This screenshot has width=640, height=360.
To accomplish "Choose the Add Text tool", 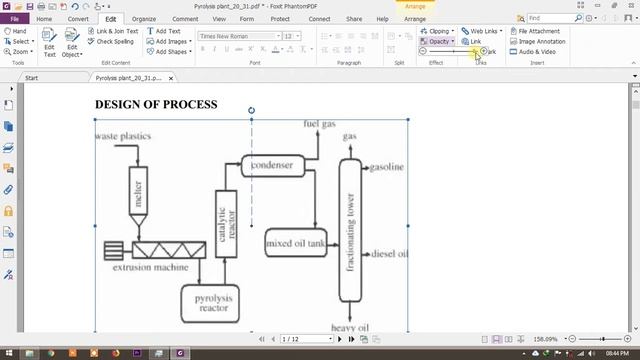I will [x=164, y=31].
